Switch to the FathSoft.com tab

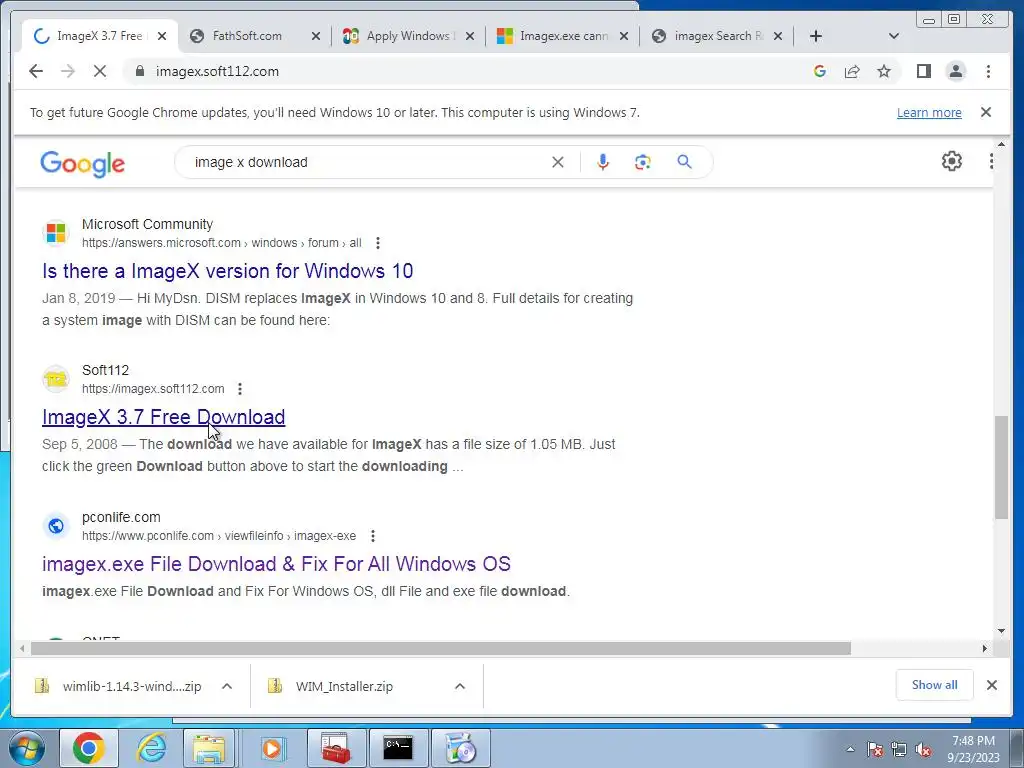[x=247, y=36]
